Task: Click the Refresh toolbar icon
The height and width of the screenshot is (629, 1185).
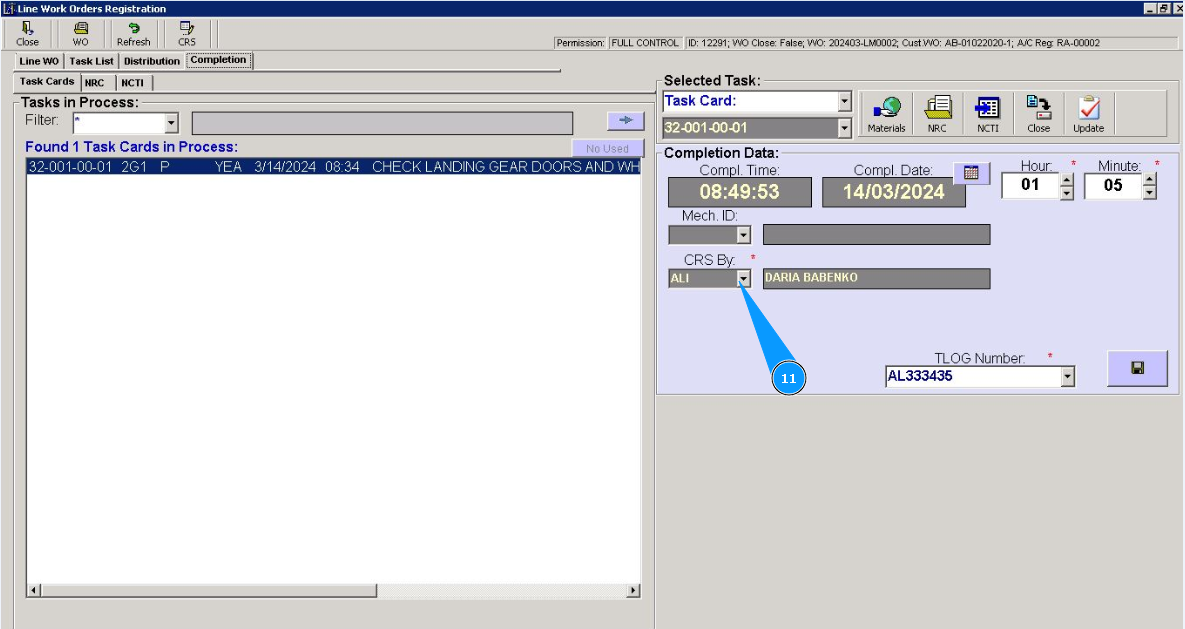Action: pos(133,34)
